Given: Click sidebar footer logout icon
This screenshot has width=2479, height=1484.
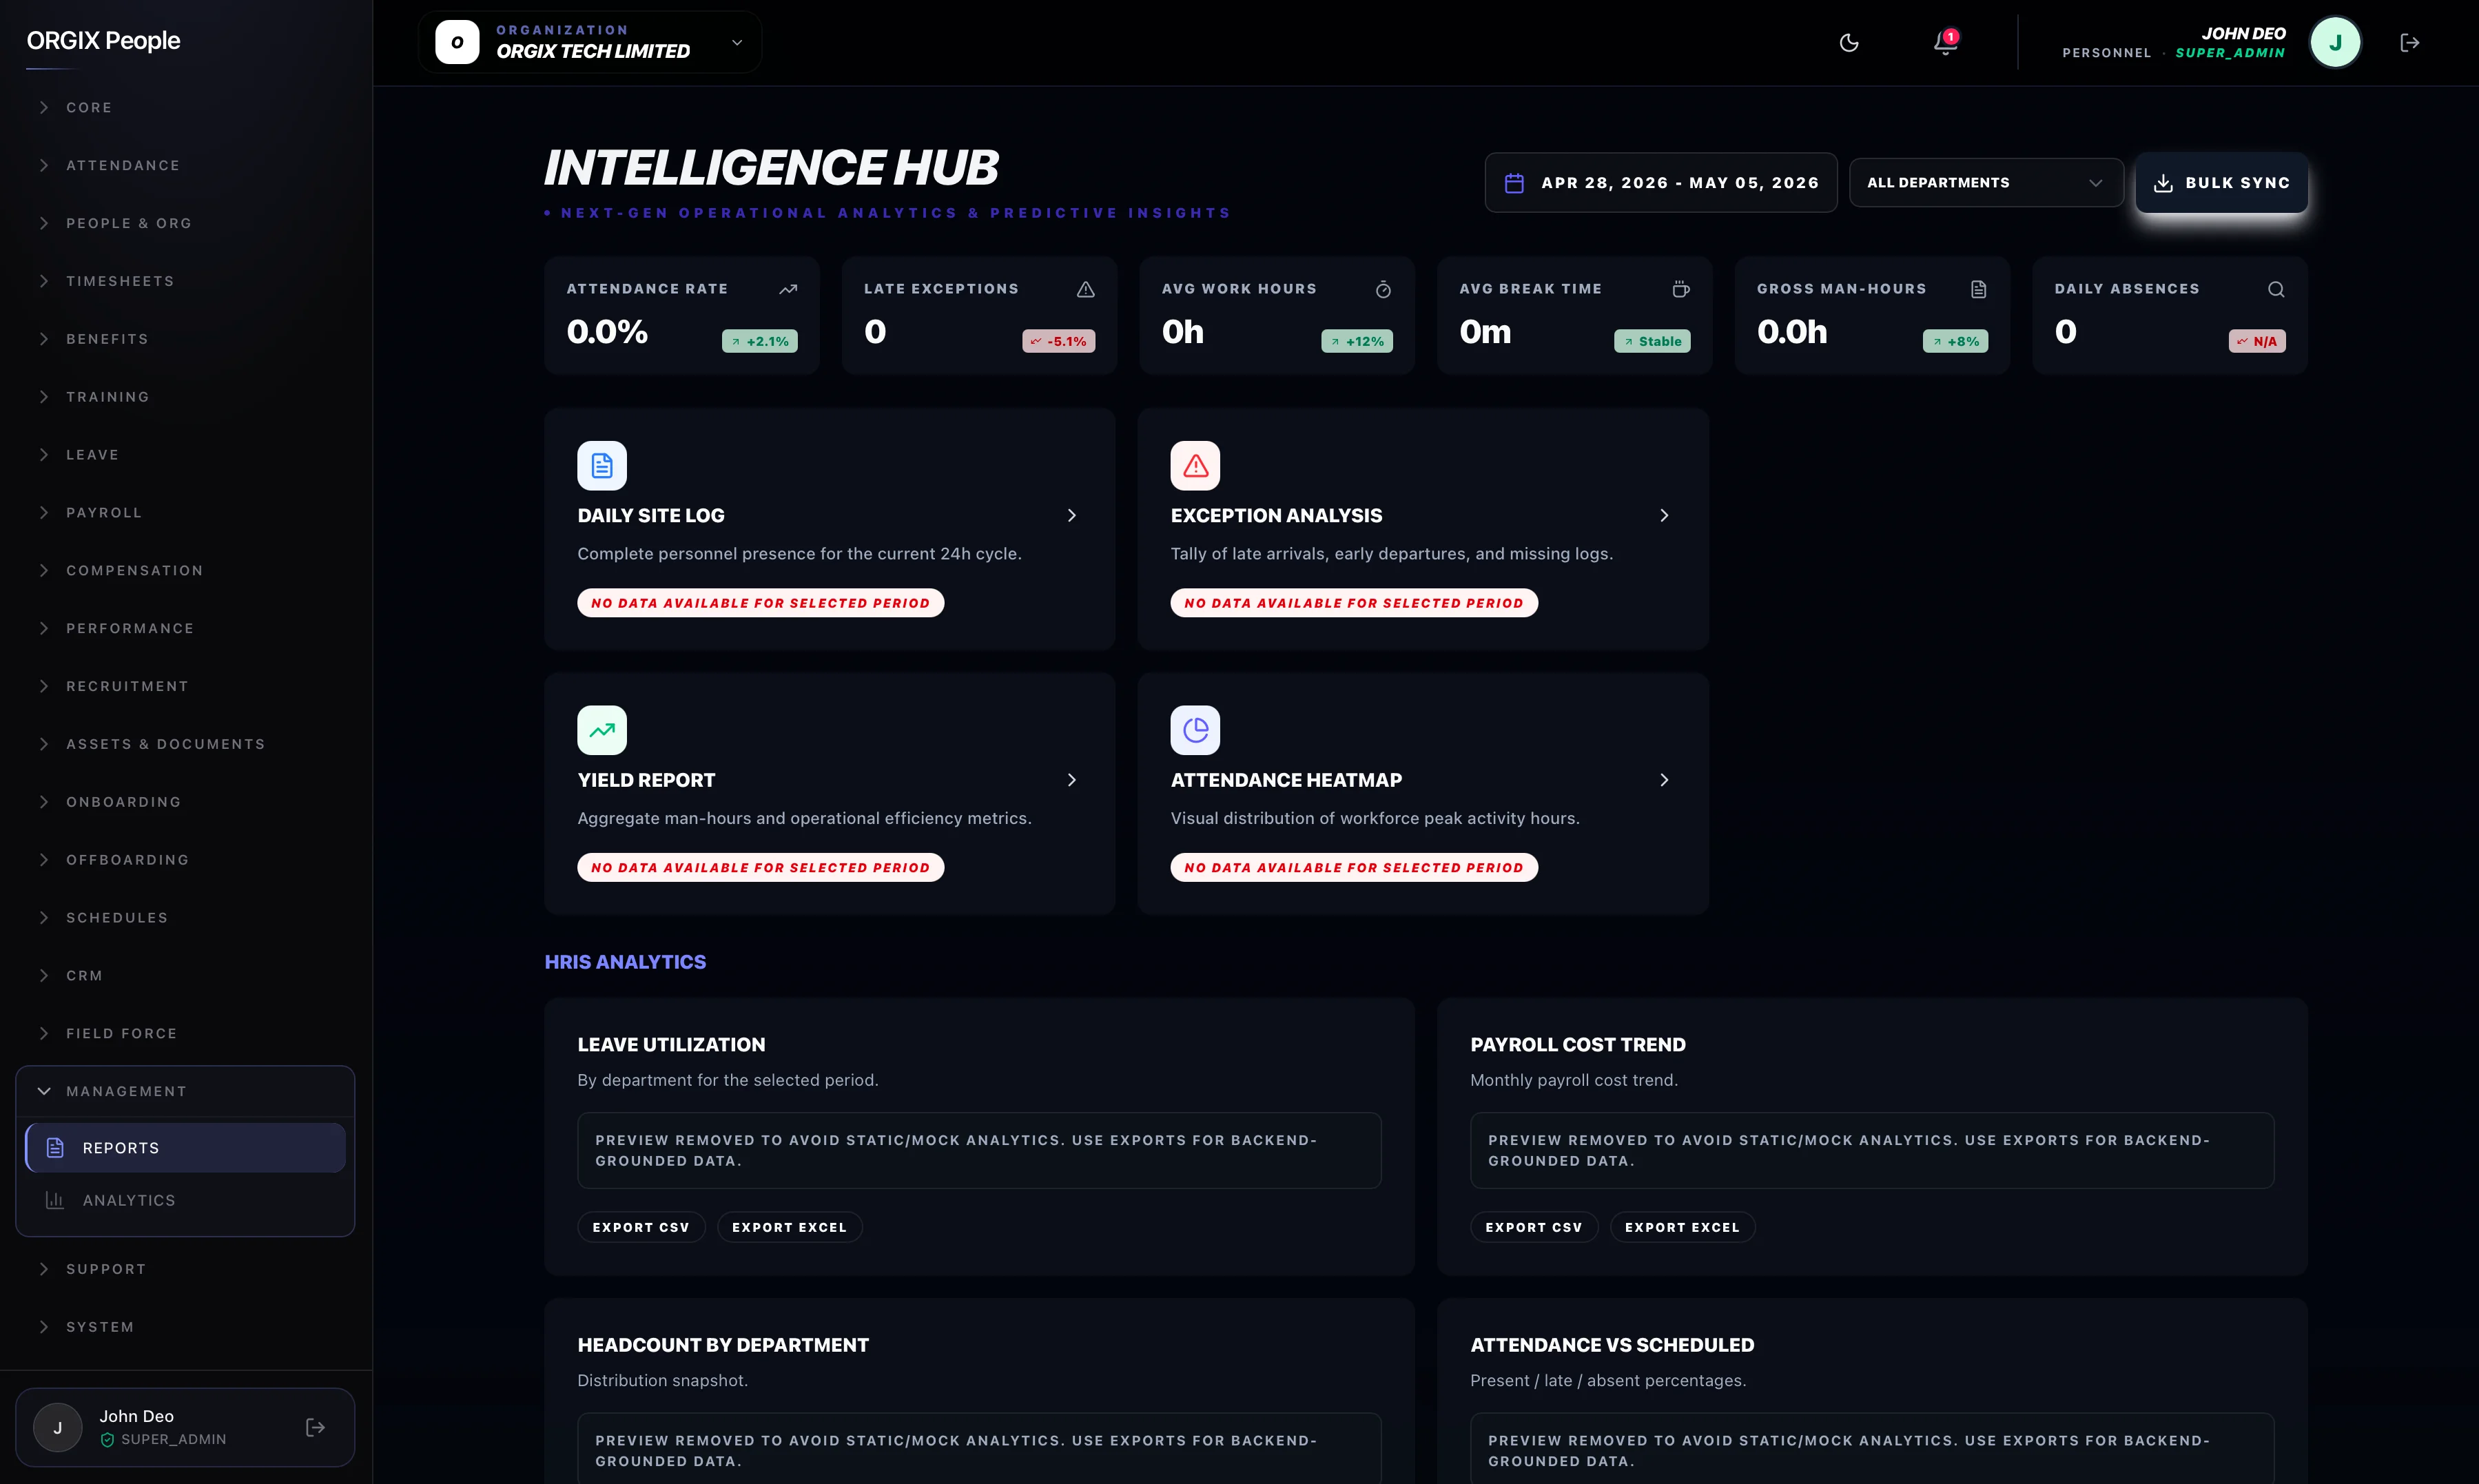Looking at the screenshot, I should tap(315, 1427).
